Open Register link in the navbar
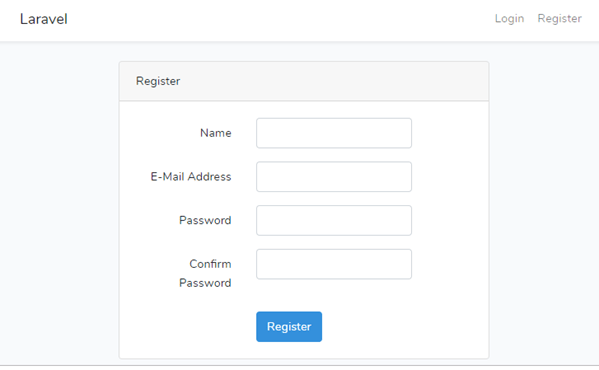599x370 pixels. pyautogui.click(x=559, y=18)
